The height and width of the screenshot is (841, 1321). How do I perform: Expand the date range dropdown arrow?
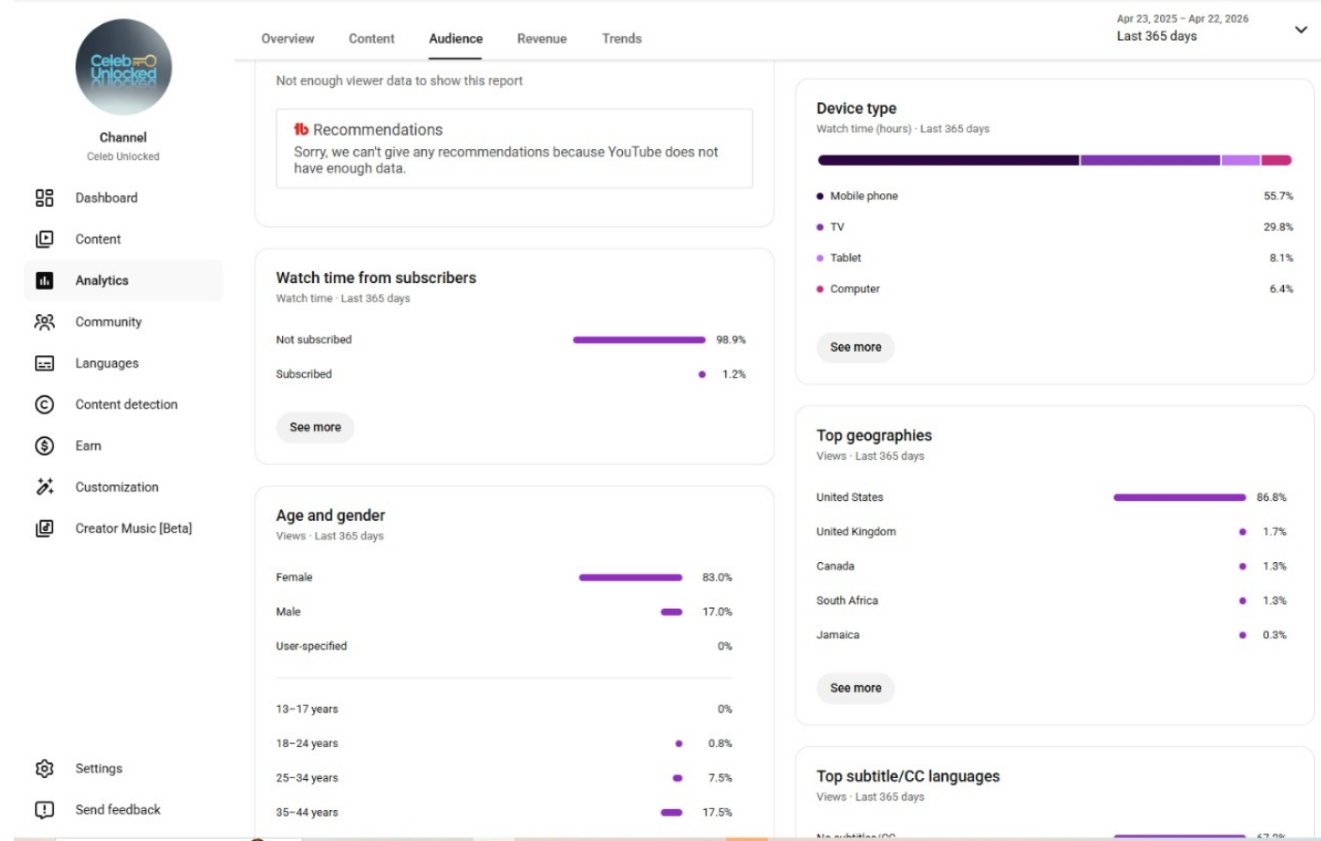coord(1300,30)
